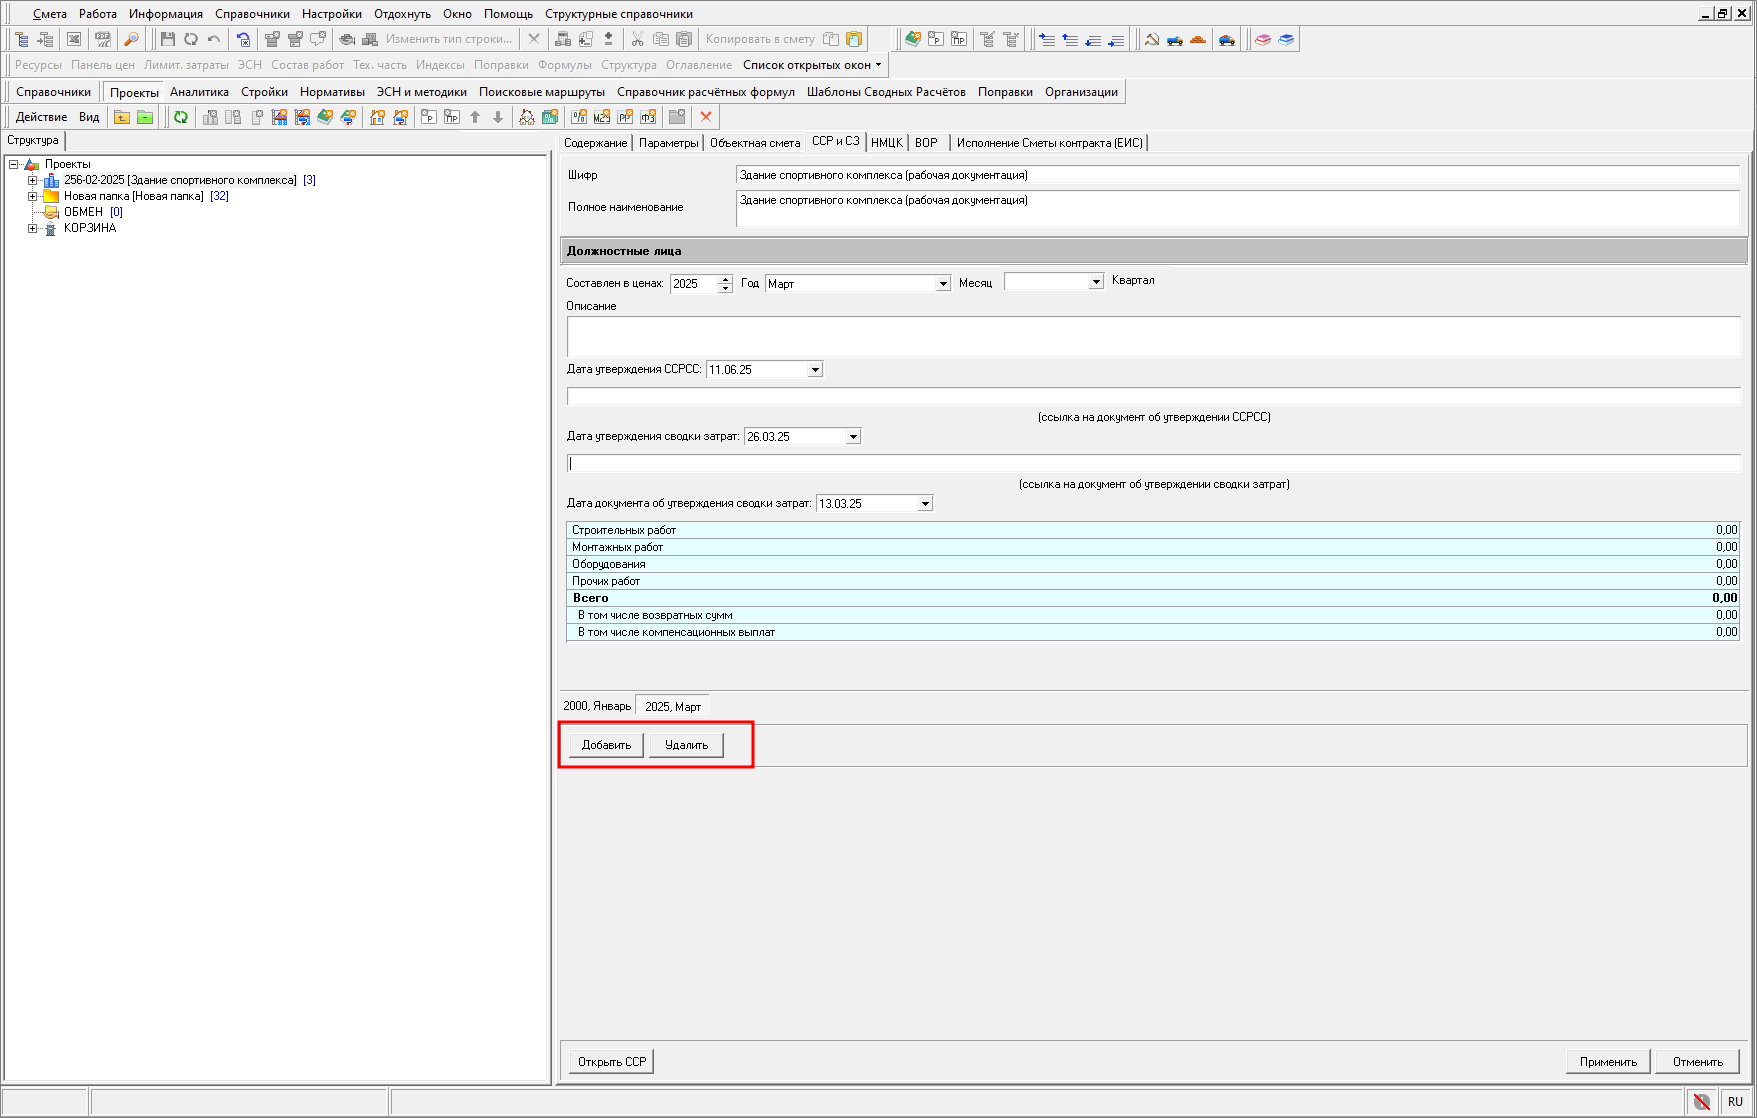Click the undo arrow icon

click(213, 39)
